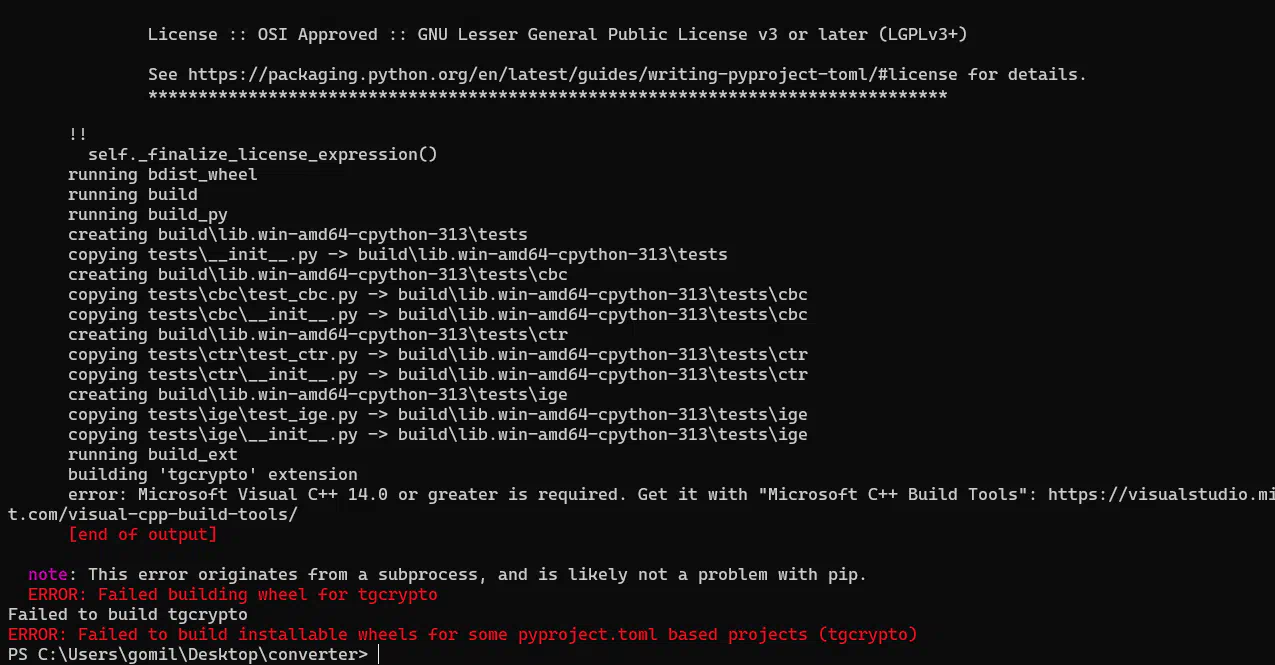Image resolution: width=1275 pixels, height=665 pixels.
Task: Click the "copying tests\ige\test_ige.py" line
Action: click(437, 414)
